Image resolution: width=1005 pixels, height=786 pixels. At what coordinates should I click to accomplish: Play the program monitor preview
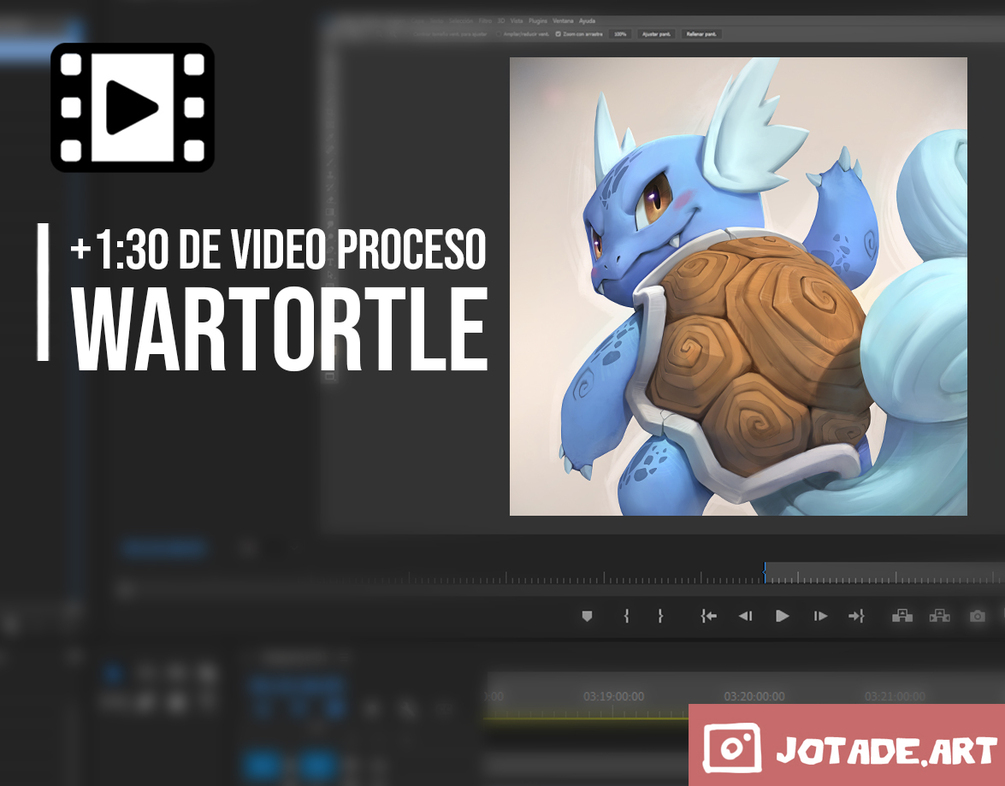(782, 616)
